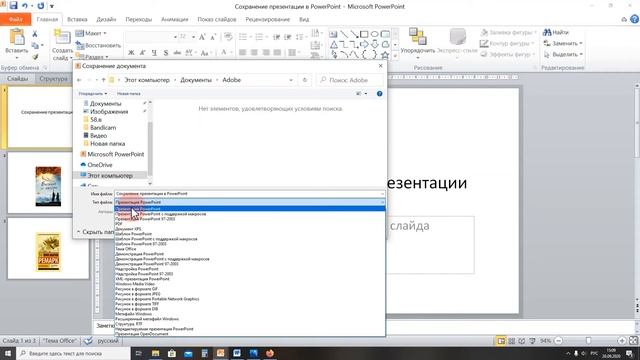640x360 pixels.
Task: Toggle text shadow (S) formatting
Action: [x=166, y=53]
